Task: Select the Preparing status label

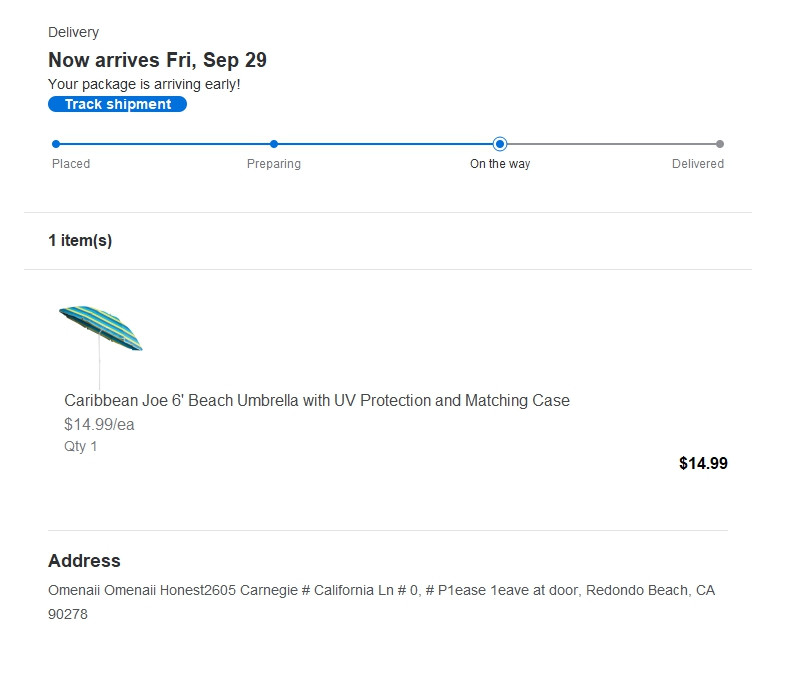Action: 274,164
